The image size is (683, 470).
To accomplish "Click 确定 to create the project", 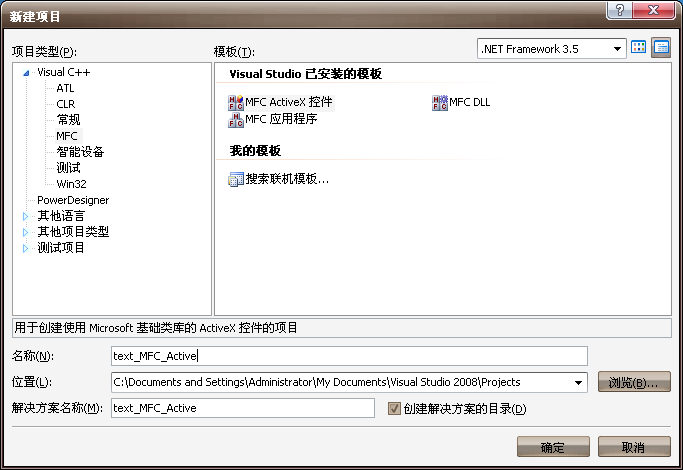I will pos(553,447).
